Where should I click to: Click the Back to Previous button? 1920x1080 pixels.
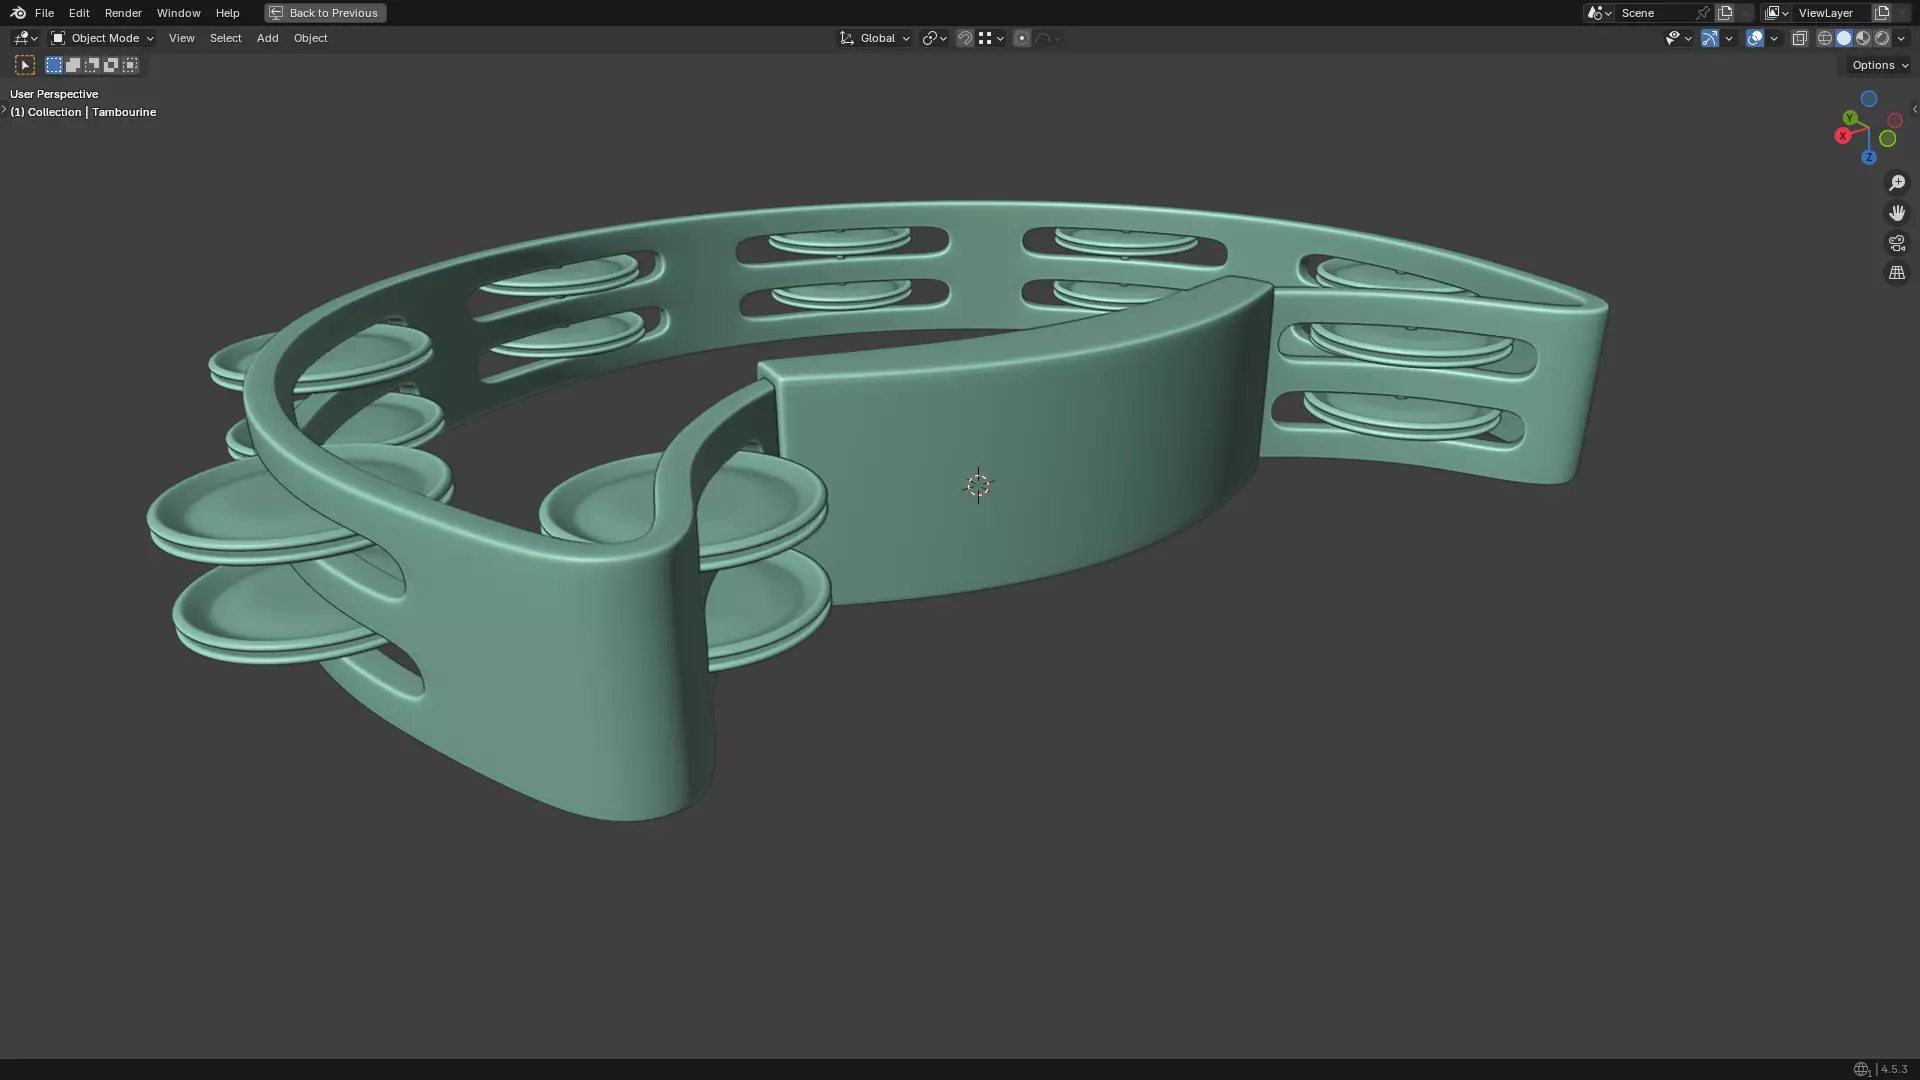(325, 13)
